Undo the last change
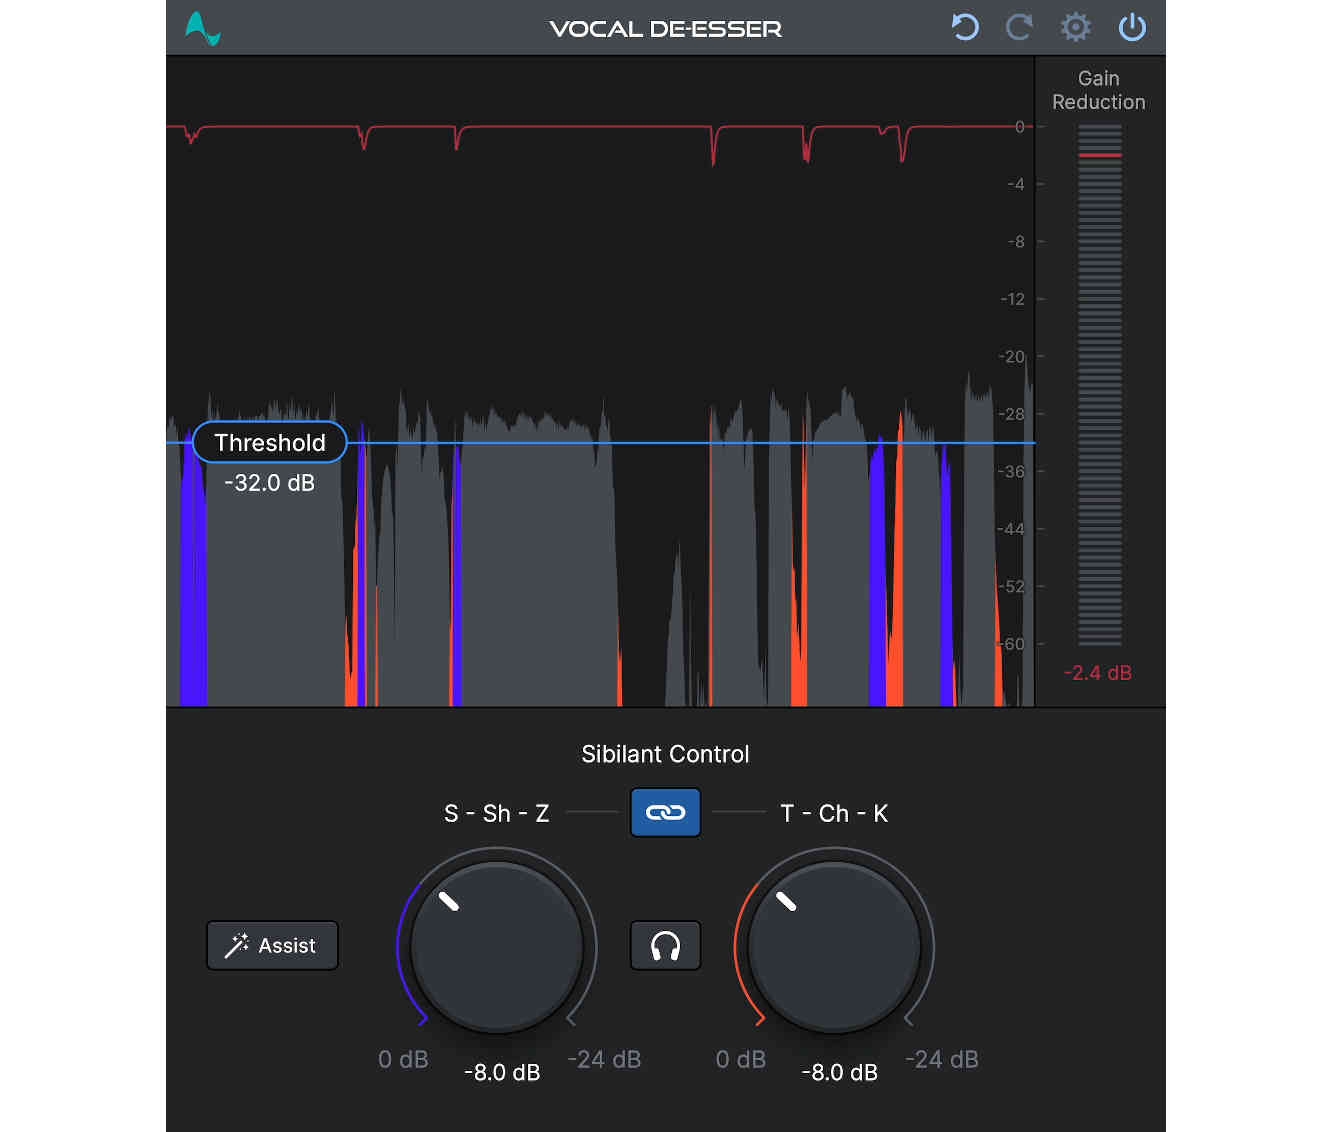Viewport: 1332px width, 1132px height. 964,28
